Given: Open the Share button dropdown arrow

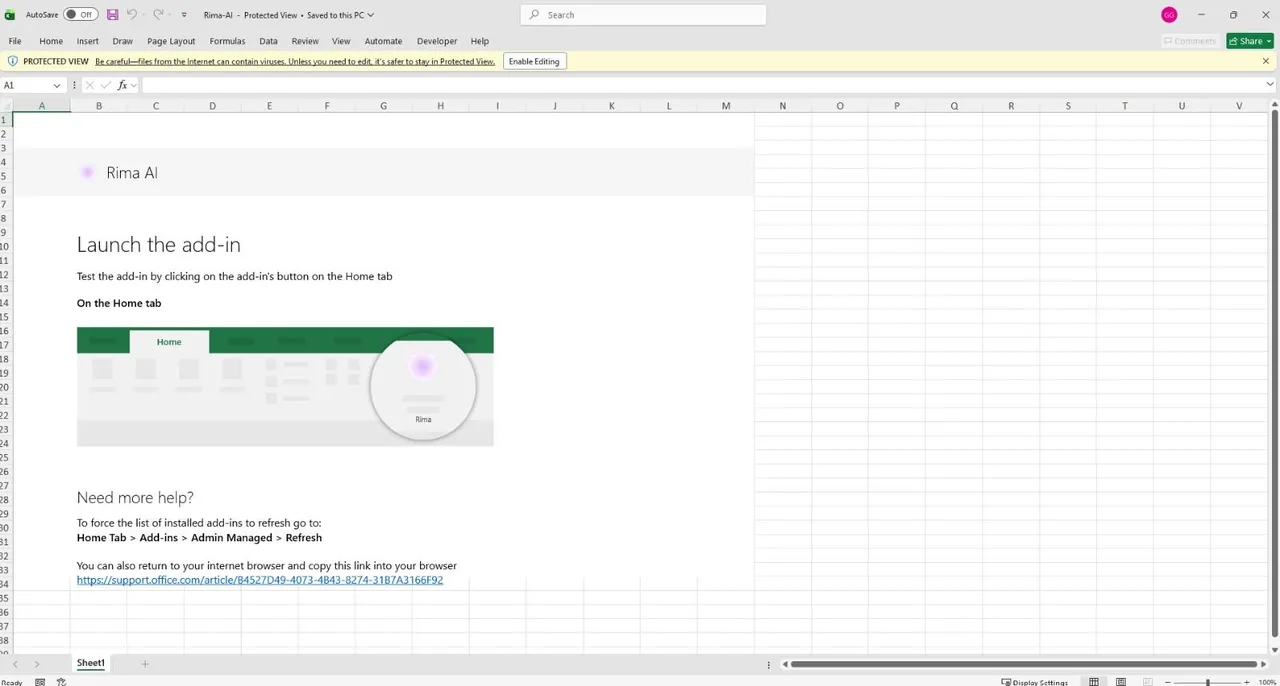Looking at the screenshot, I should click(x=1268, y=41).
